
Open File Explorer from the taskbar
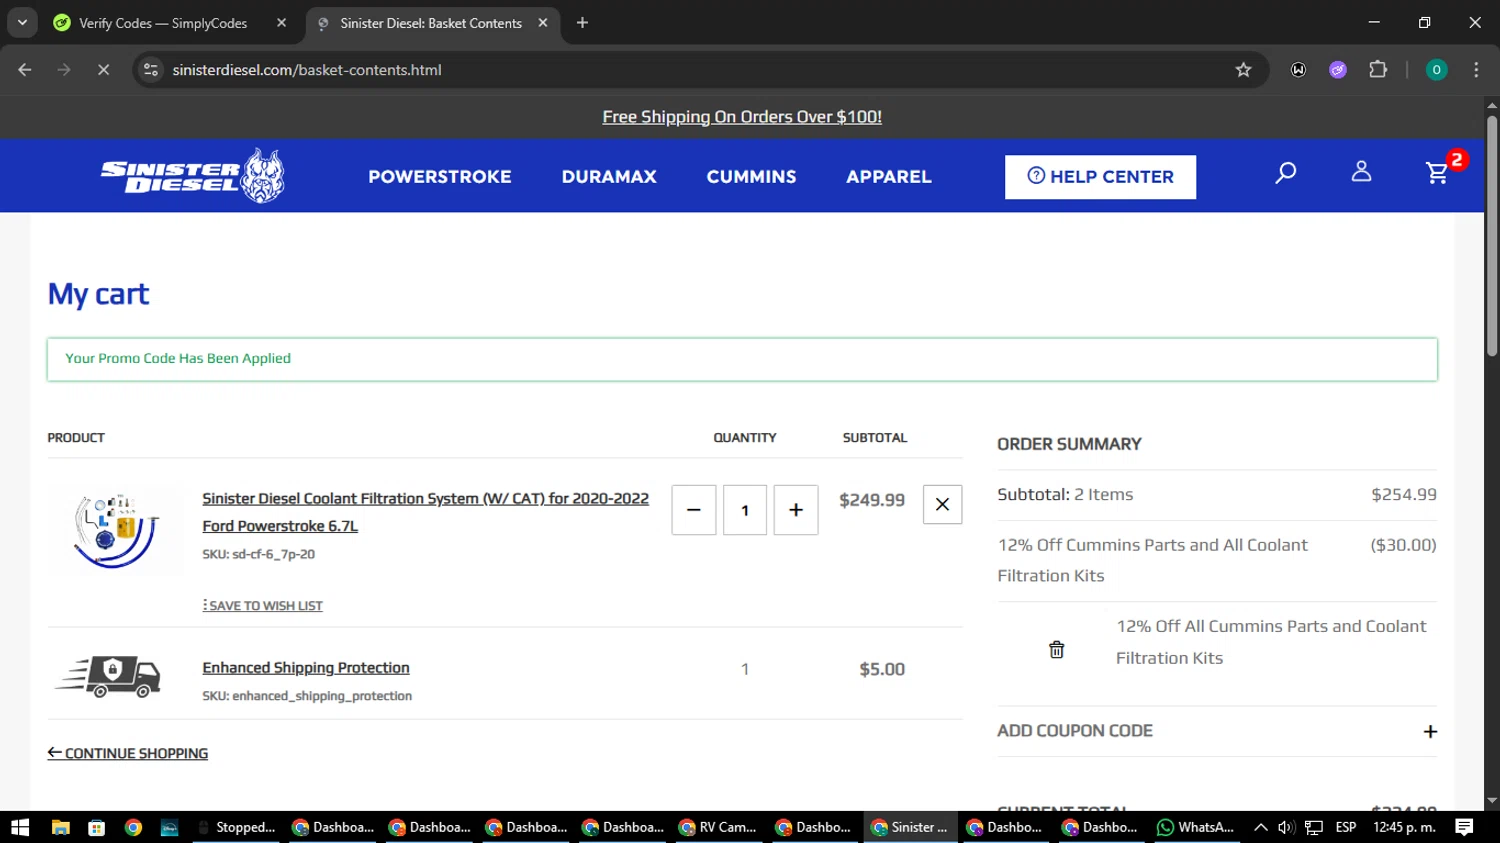(x=60, y=827)
